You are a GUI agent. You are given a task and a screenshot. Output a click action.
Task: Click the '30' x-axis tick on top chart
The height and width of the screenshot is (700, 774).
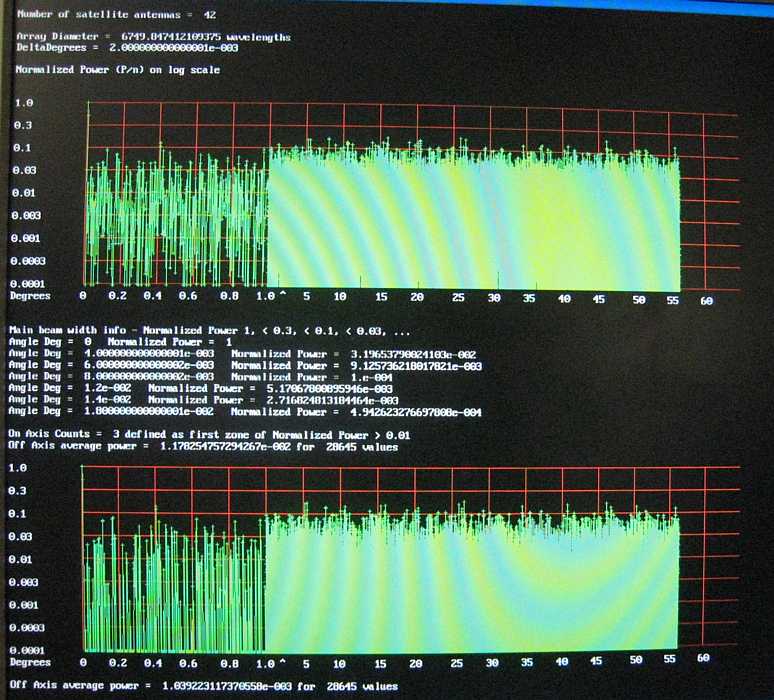point(494,298)
